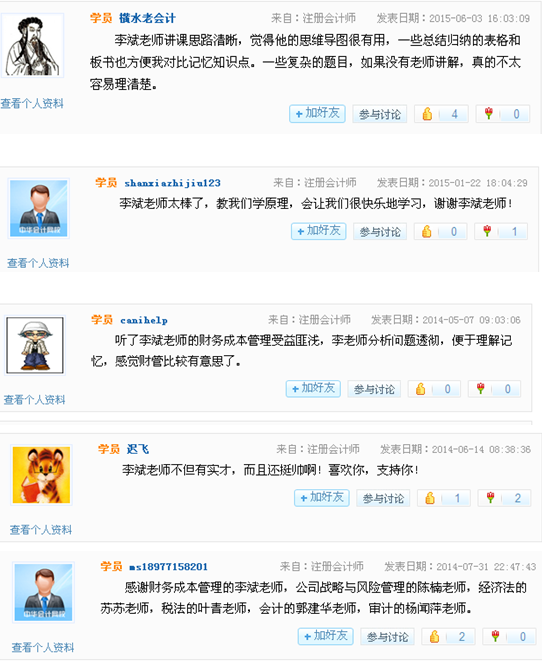Click flower icon on ms18977158201's comment
This screenshot has height=663, width=542.
495,636
